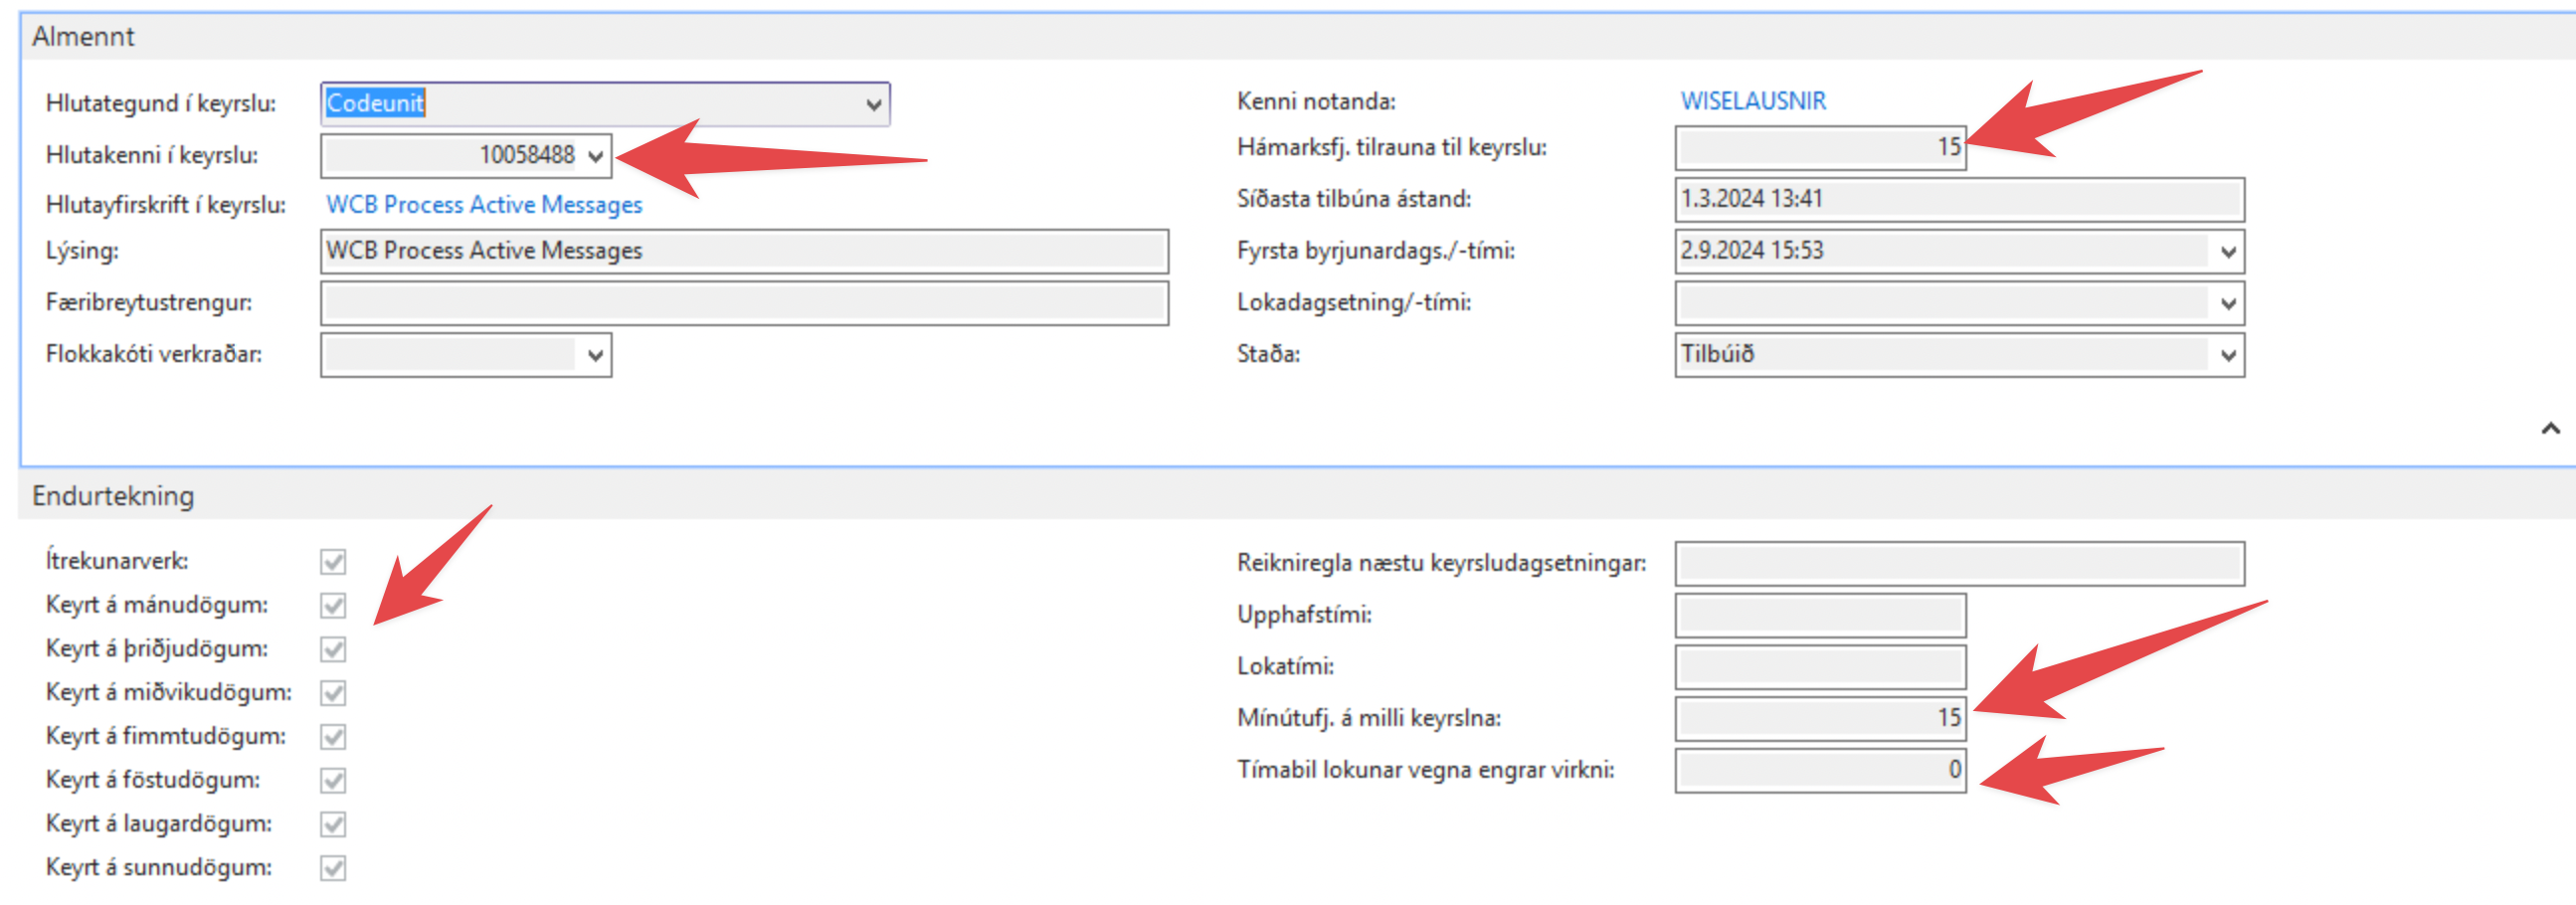Image resolution: width=2576 pixels, height=905 pixels.
Task: Toggle the Keyrt á föstudögum checkbox
Action: pyautogui.click(x=333, y=780)
